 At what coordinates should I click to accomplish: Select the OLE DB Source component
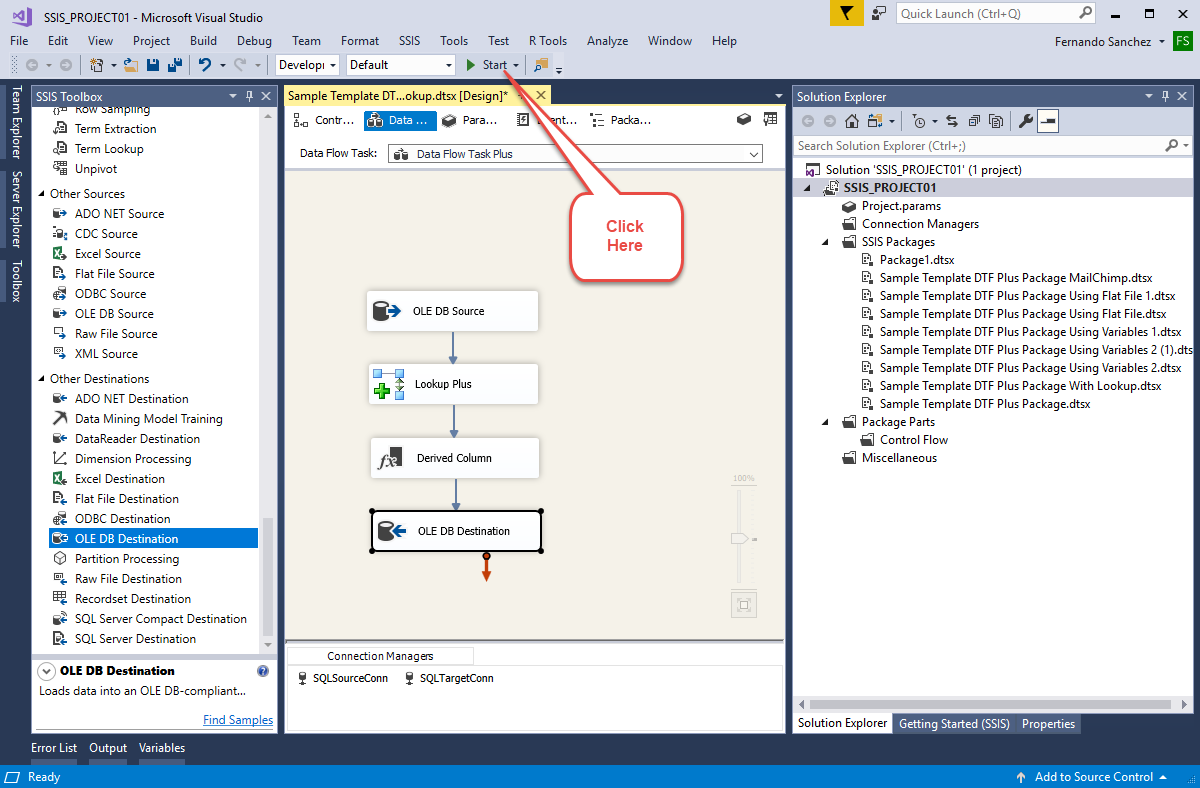453,311
